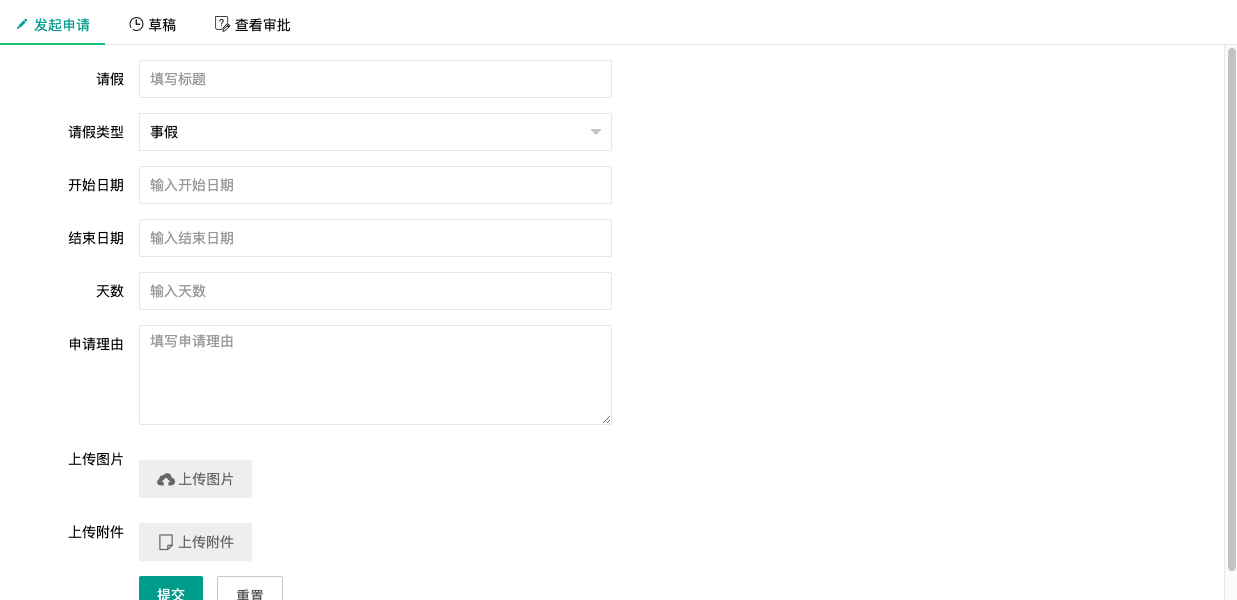Viewport: 1237px width, 600px height.
Task: Click the 输入开始日期 field
Action: click(375, 185)
